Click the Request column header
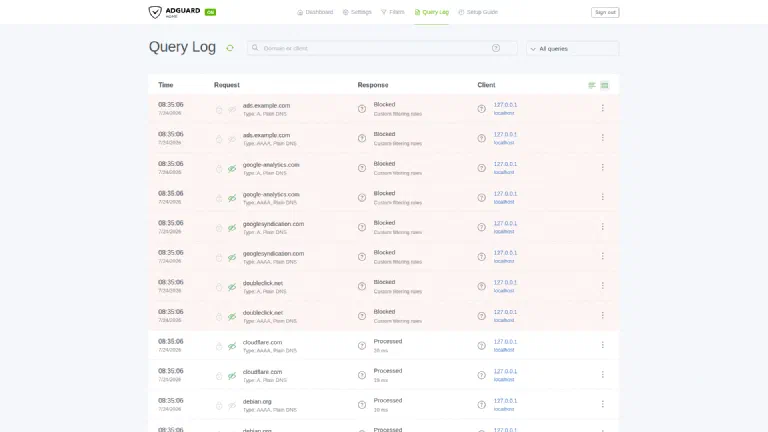 point(227,85)
